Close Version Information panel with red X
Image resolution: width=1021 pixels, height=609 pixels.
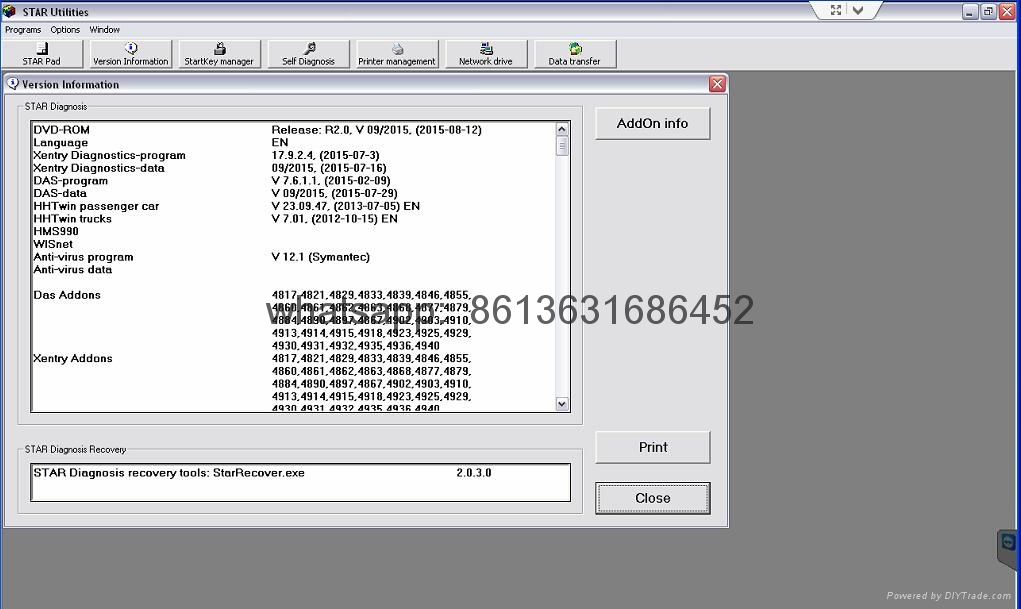pos(717,84)
